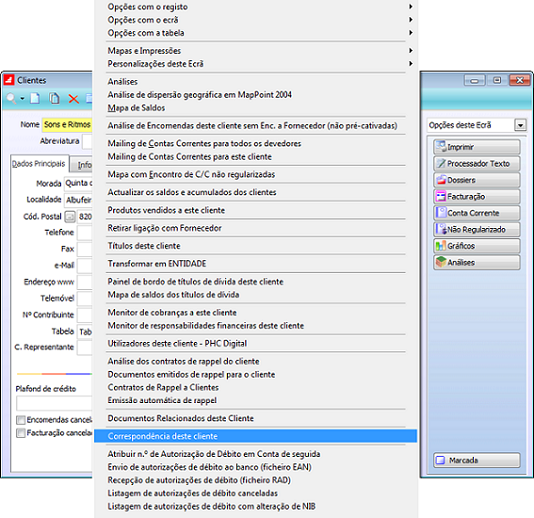The height and width of the screenshot is (518, 534).
Task: Click the search magnifier icon in Clientes toolbar
Action: click(11, 98)
